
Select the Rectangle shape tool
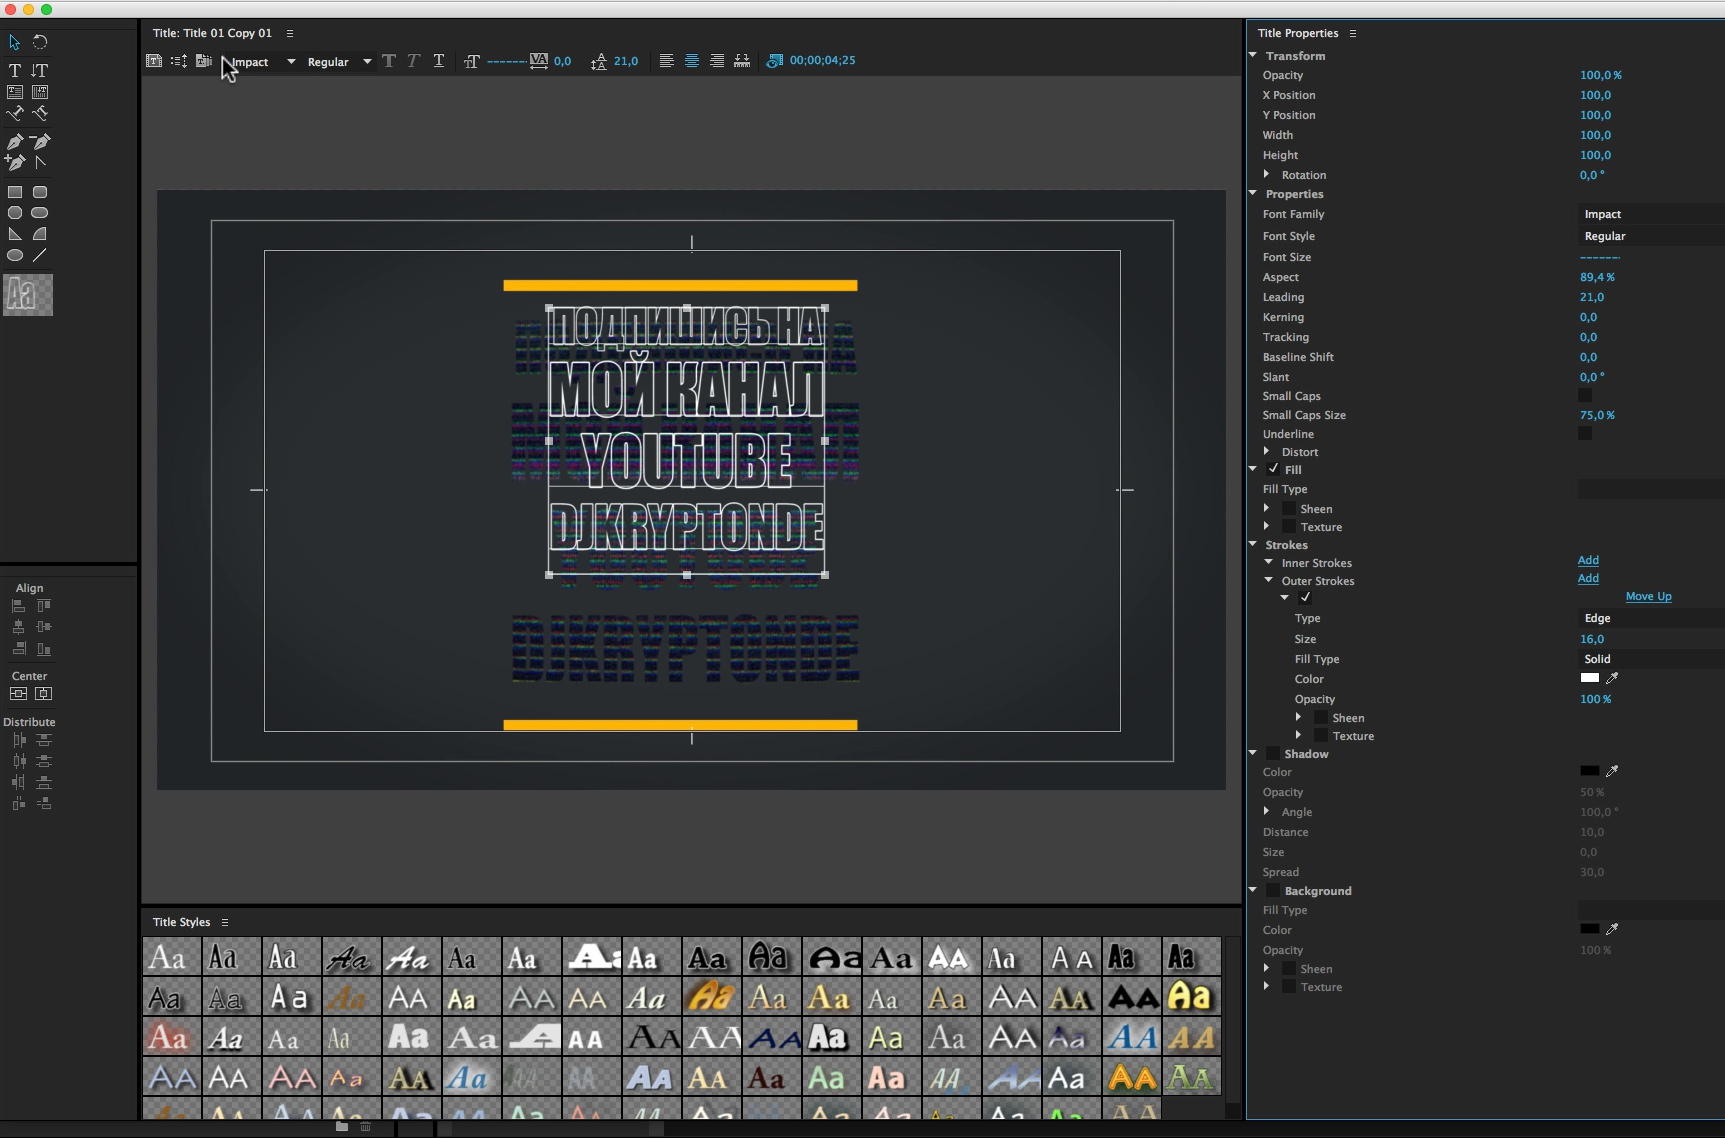pyautogui.click(x=15, y=192)
